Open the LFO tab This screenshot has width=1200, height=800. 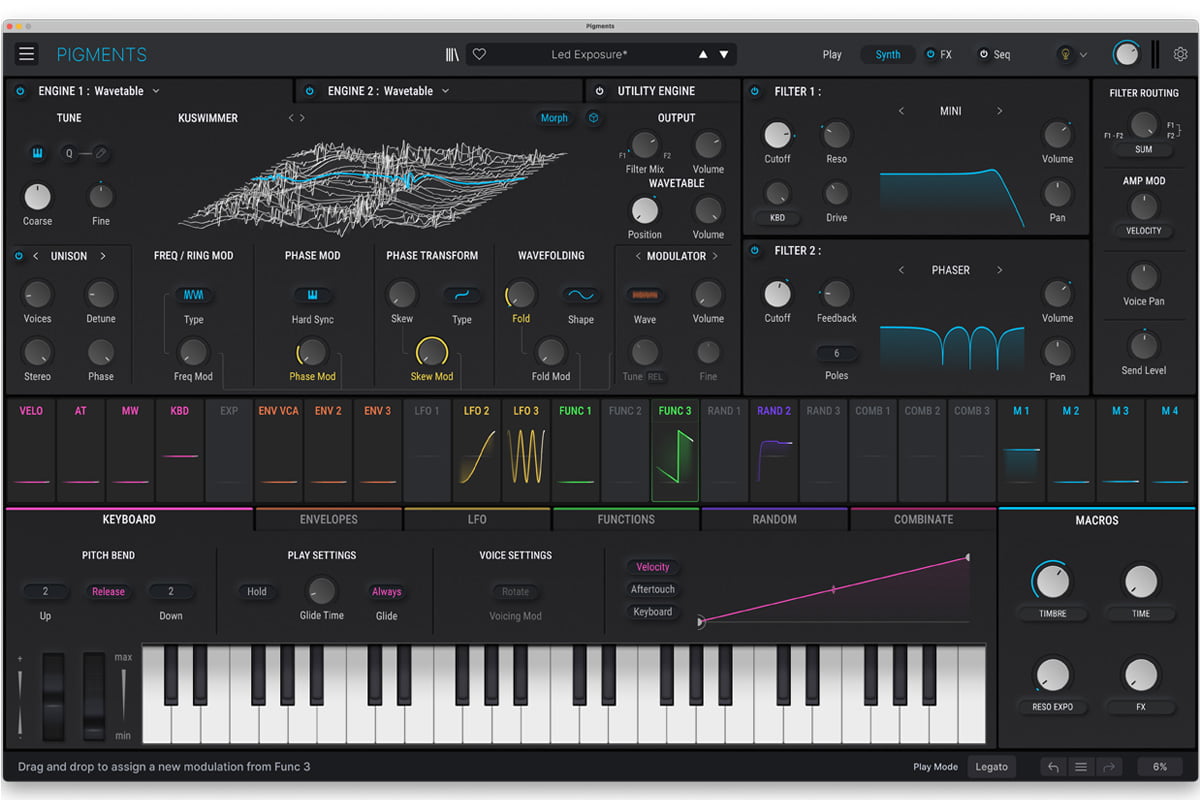(477, 519)
